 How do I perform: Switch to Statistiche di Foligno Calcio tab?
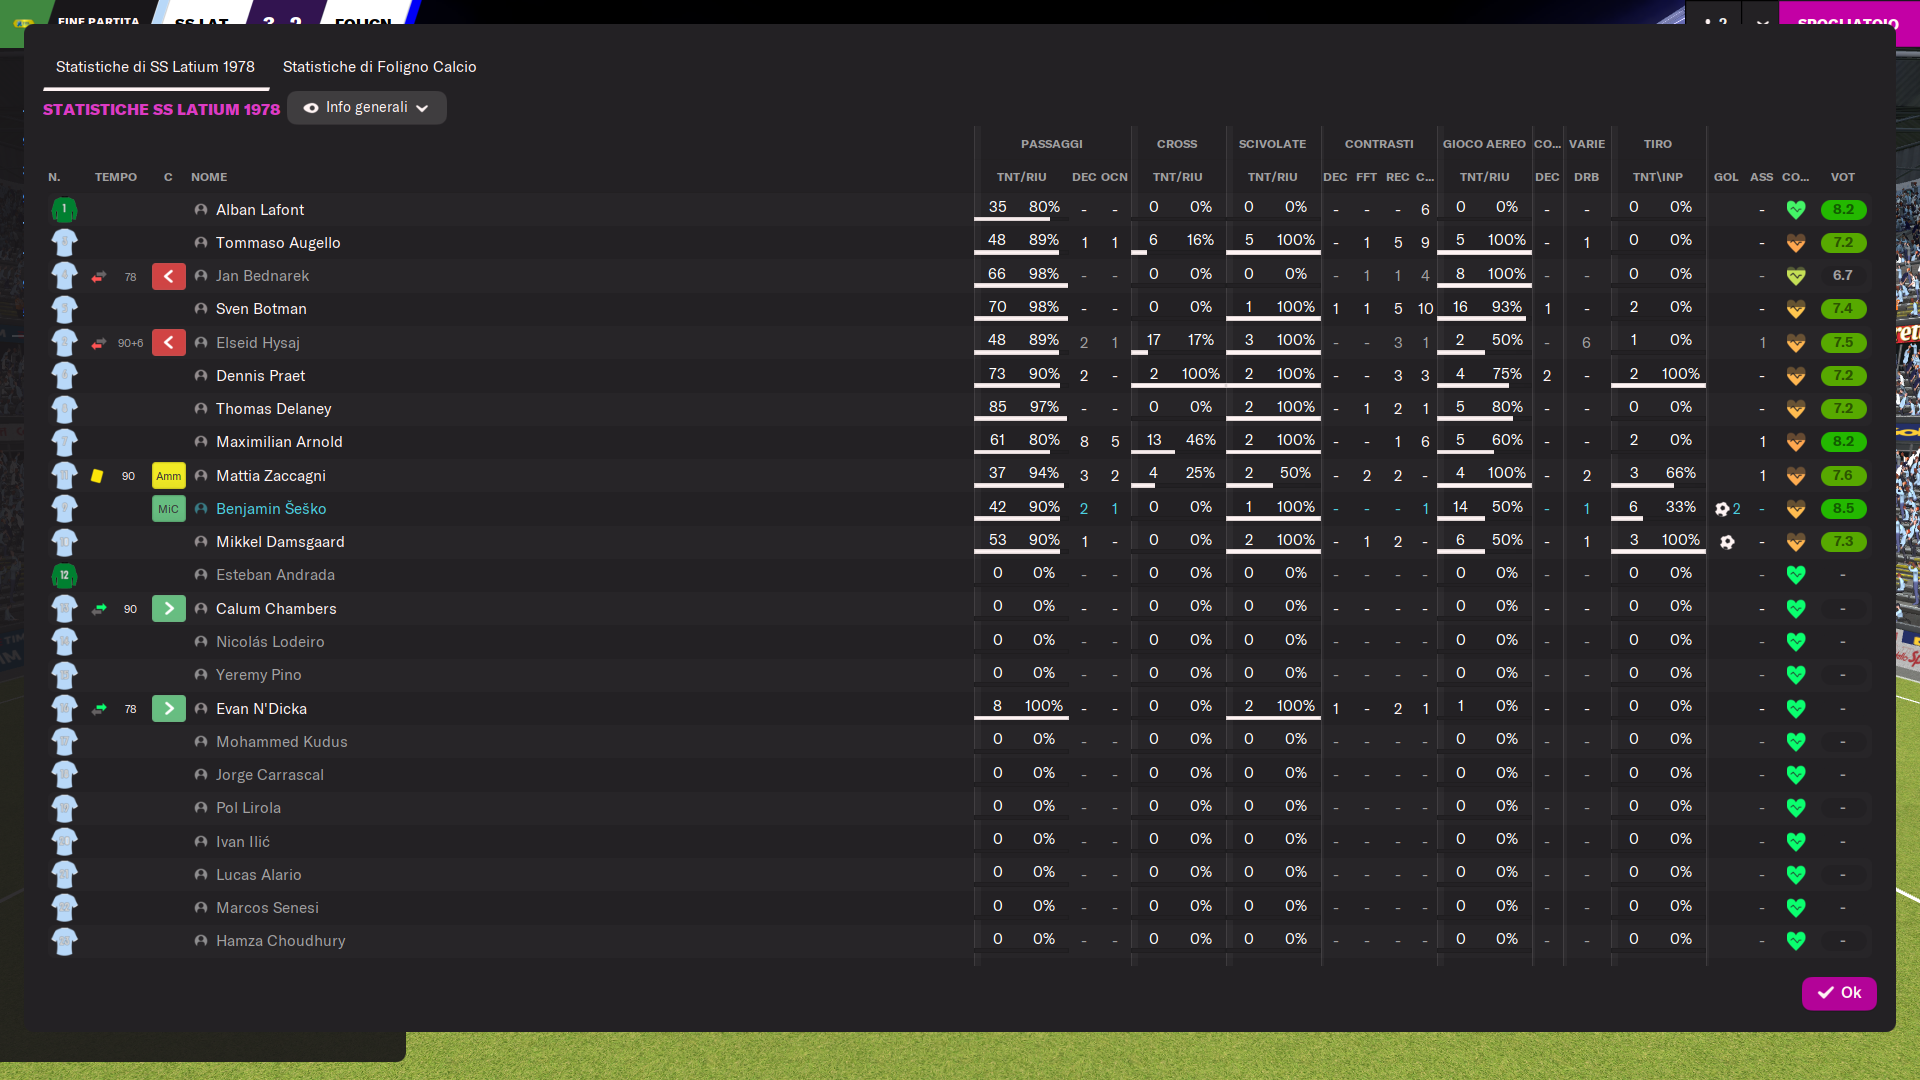coord(379,67)
